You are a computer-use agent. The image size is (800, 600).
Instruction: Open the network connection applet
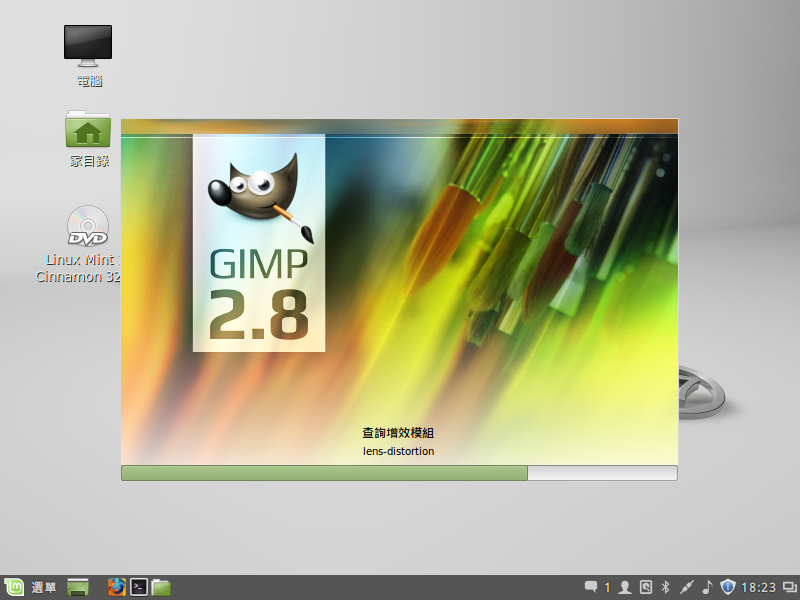686,587
